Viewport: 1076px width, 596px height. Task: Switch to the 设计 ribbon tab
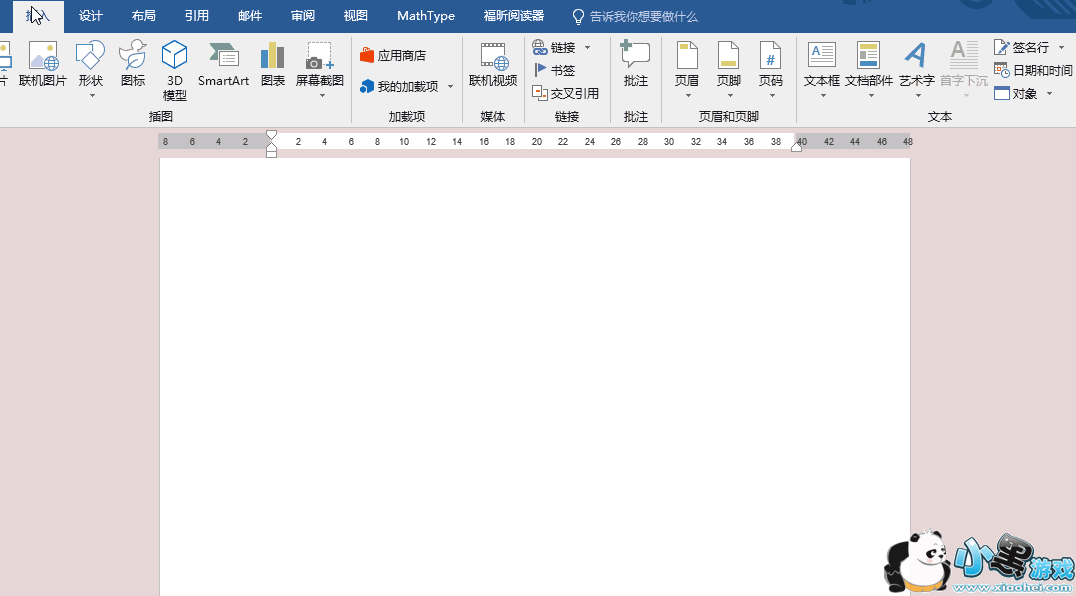click(91, 16)
